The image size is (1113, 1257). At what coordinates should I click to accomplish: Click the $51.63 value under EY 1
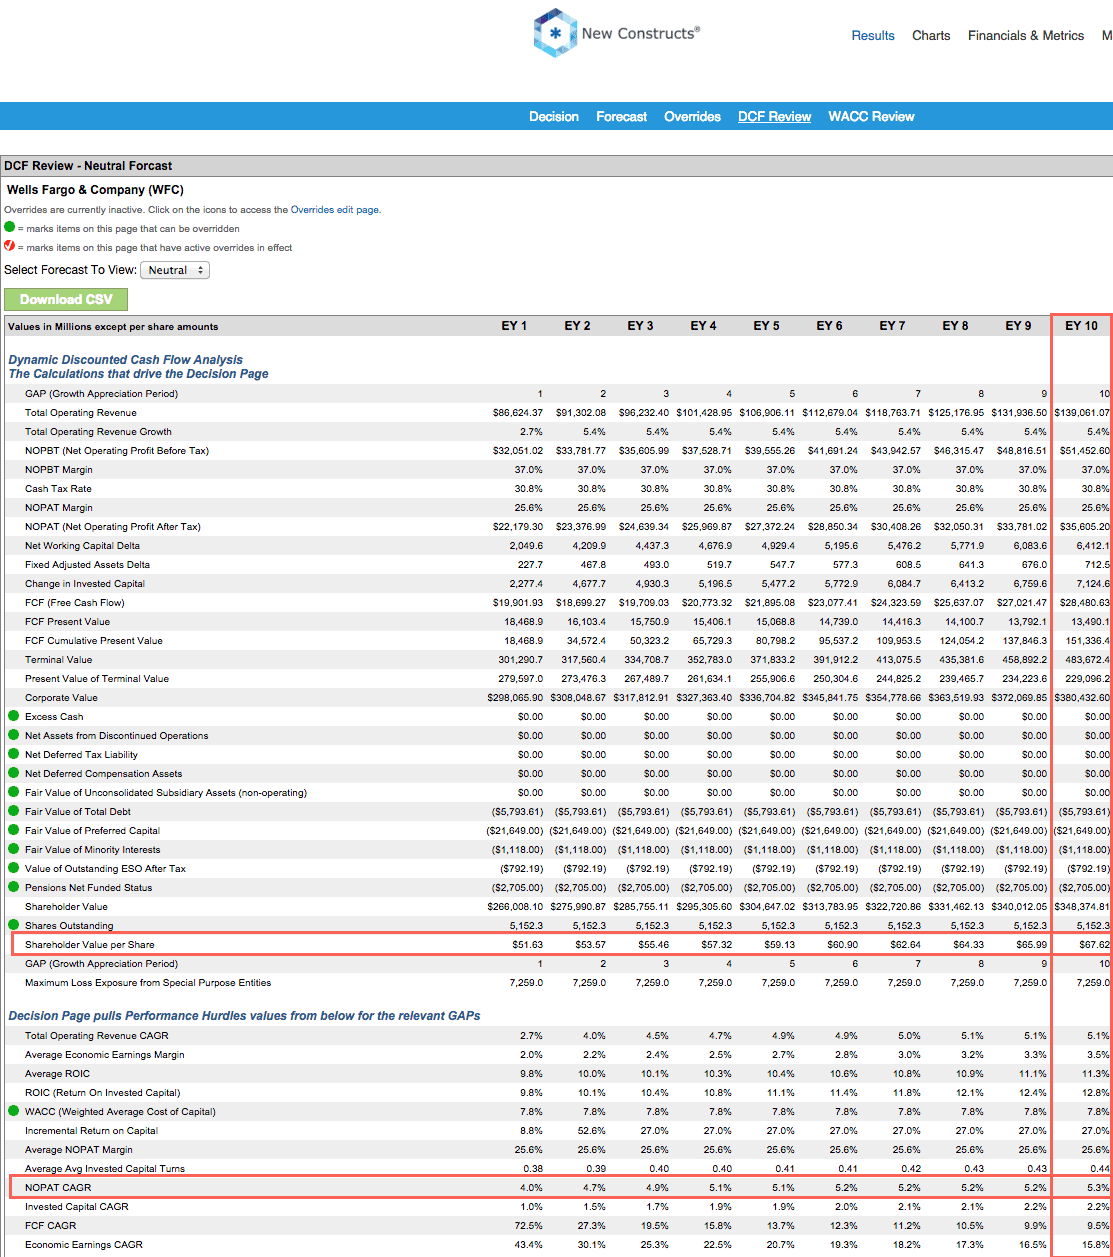[x=526, y=944]
